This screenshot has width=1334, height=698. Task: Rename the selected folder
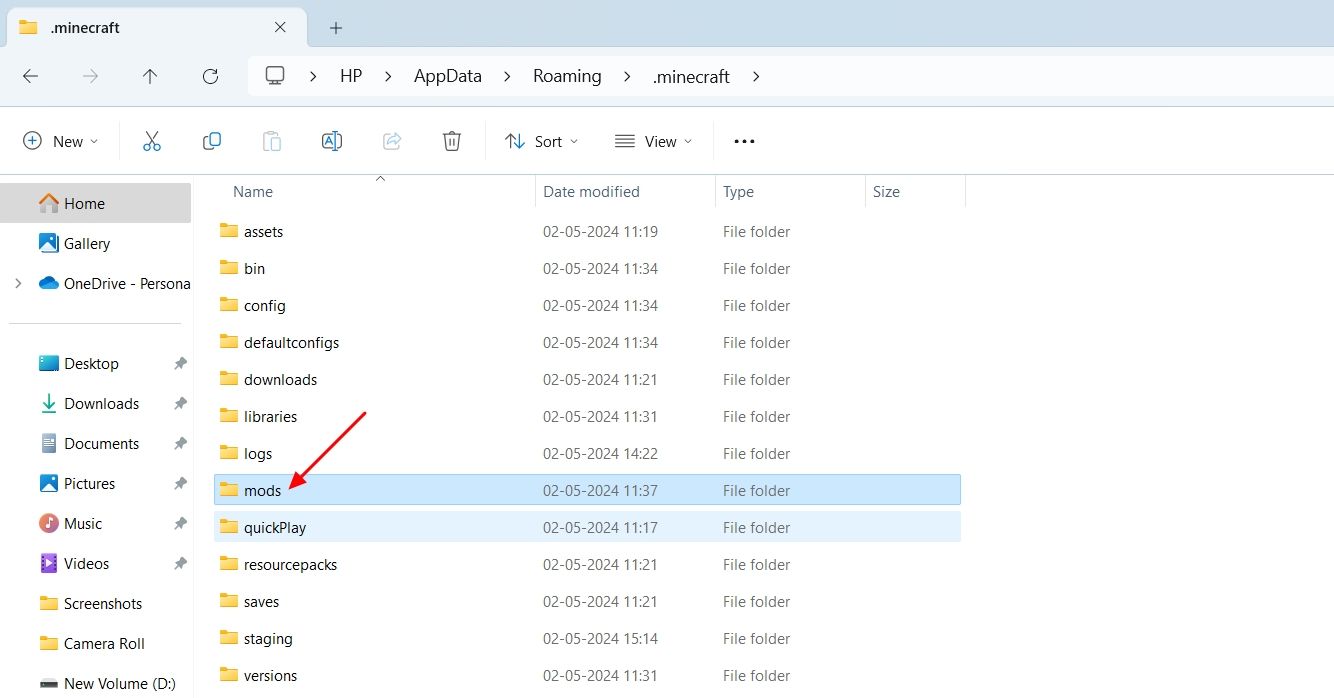332,141
